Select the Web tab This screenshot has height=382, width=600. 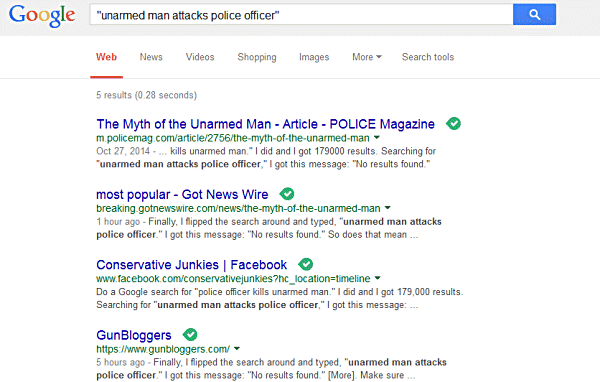(106, 57)
